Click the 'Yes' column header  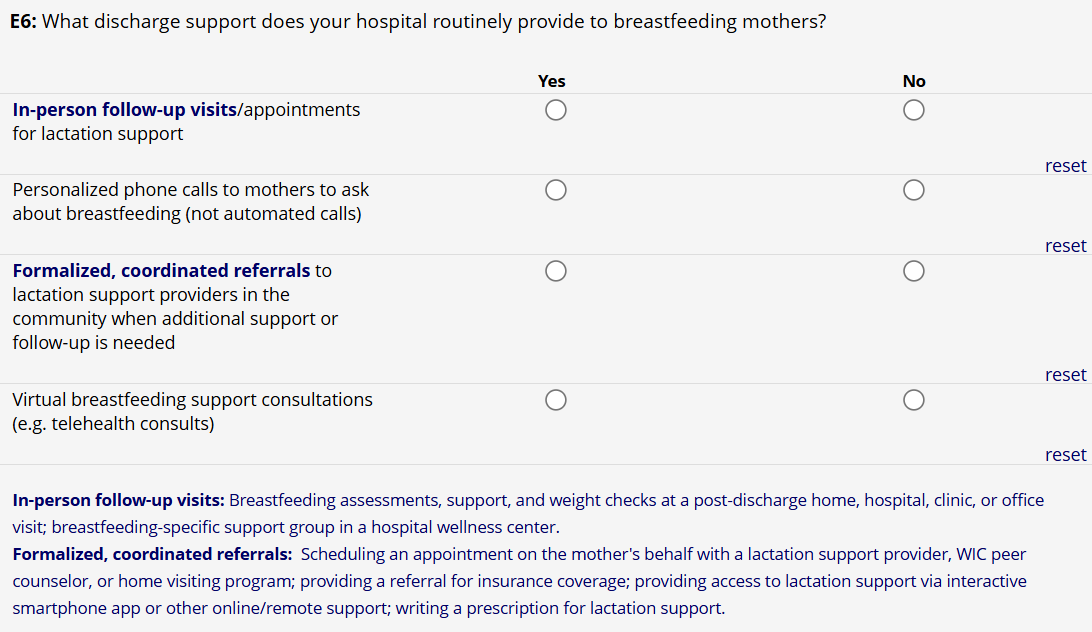click(x=551, y=81)
